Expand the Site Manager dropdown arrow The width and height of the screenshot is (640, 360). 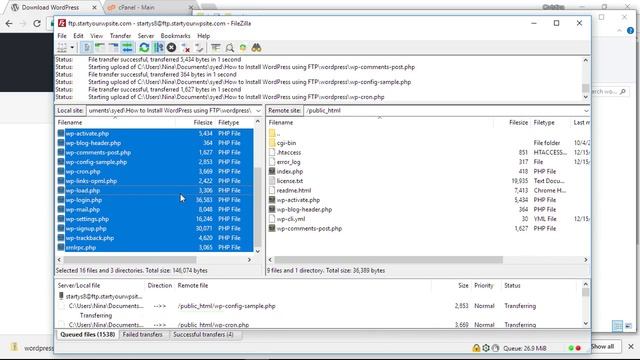[72, 48]
